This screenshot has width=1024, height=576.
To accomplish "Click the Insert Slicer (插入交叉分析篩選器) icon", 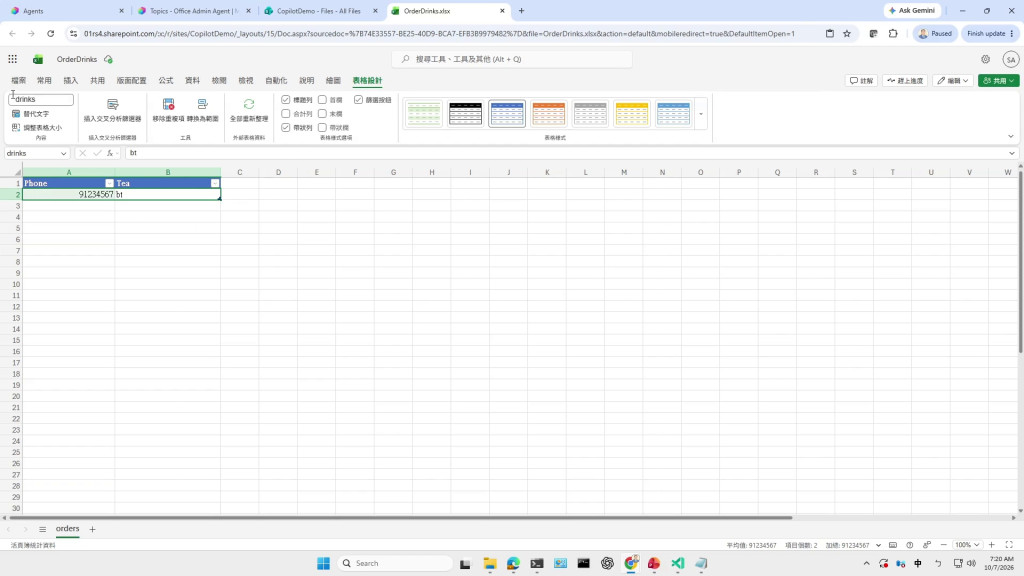I will coord(112,104).
